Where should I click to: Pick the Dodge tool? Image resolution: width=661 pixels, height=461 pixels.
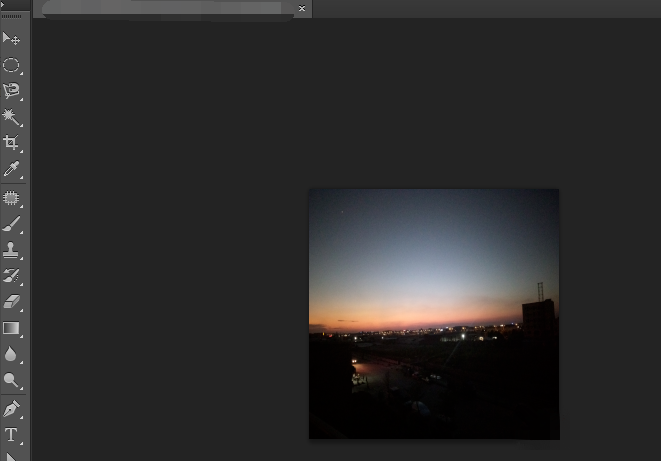point(11,380)
